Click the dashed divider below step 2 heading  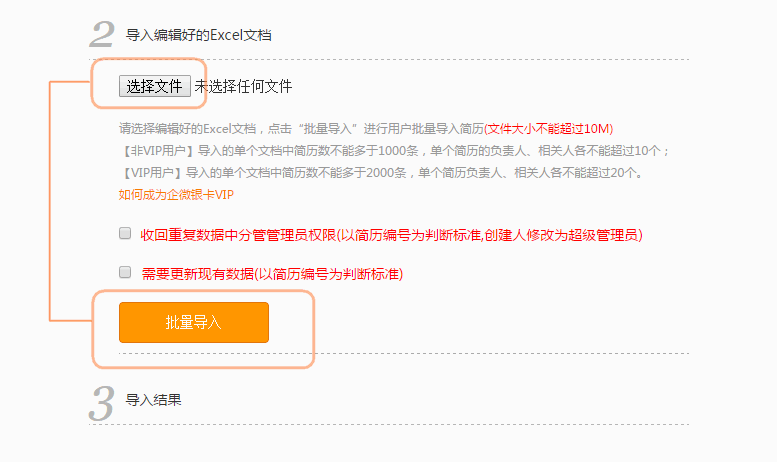[x=389, y=59]
